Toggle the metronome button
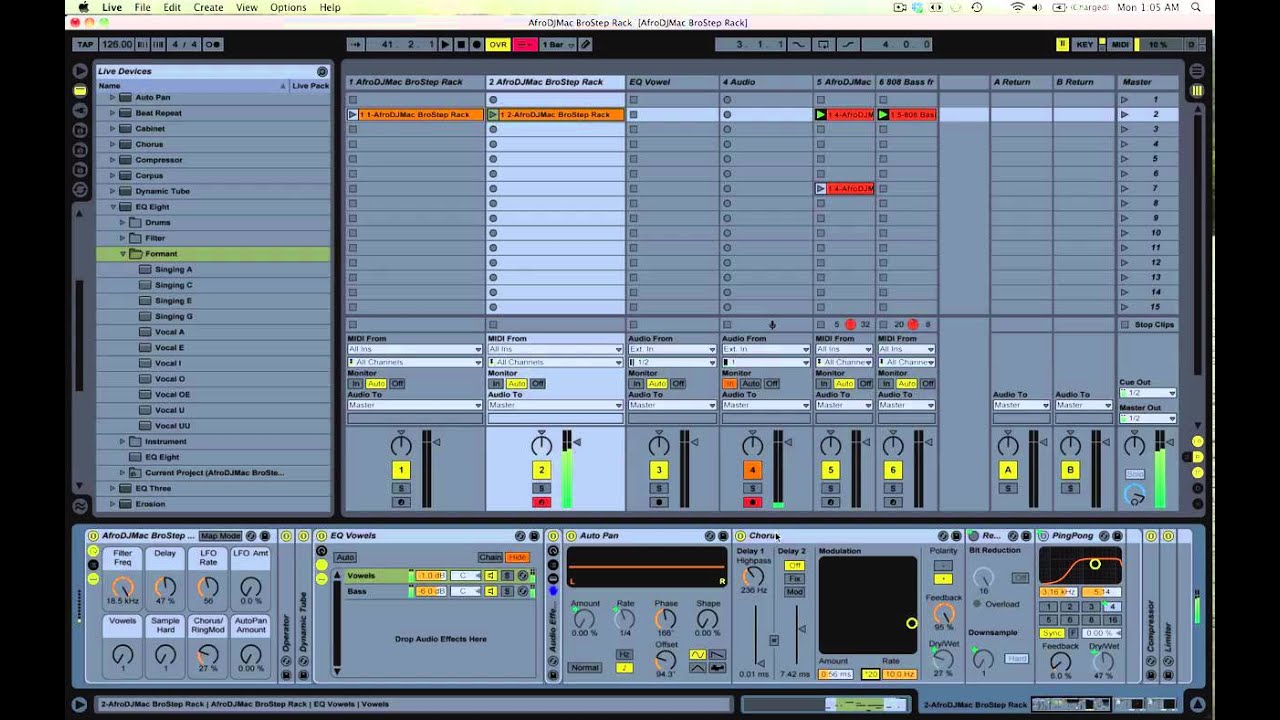 pos(213,44)
